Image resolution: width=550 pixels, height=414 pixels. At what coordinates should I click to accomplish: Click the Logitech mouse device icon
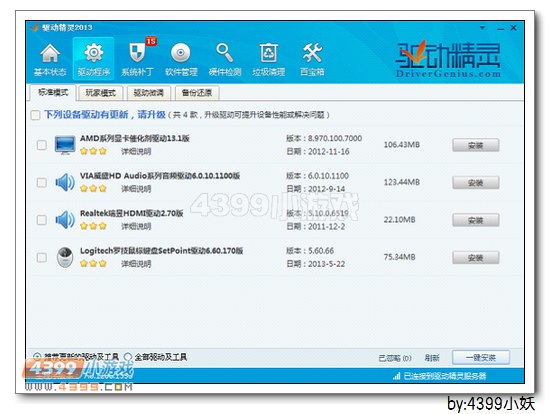tap(65, 257)
